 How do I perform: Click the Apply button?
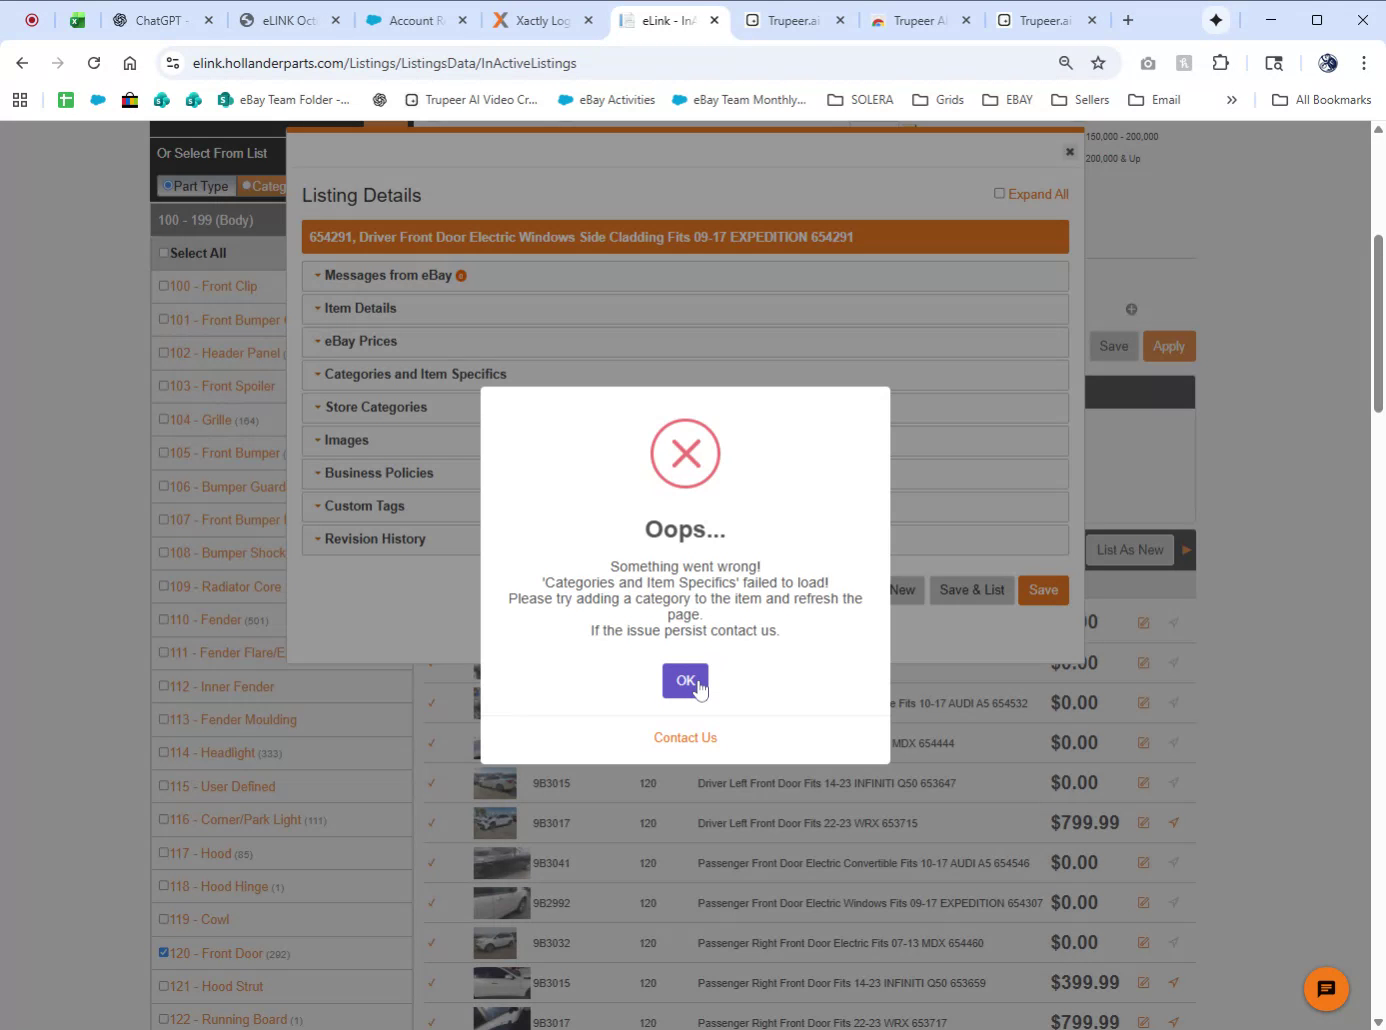[x=1169, y=346]
